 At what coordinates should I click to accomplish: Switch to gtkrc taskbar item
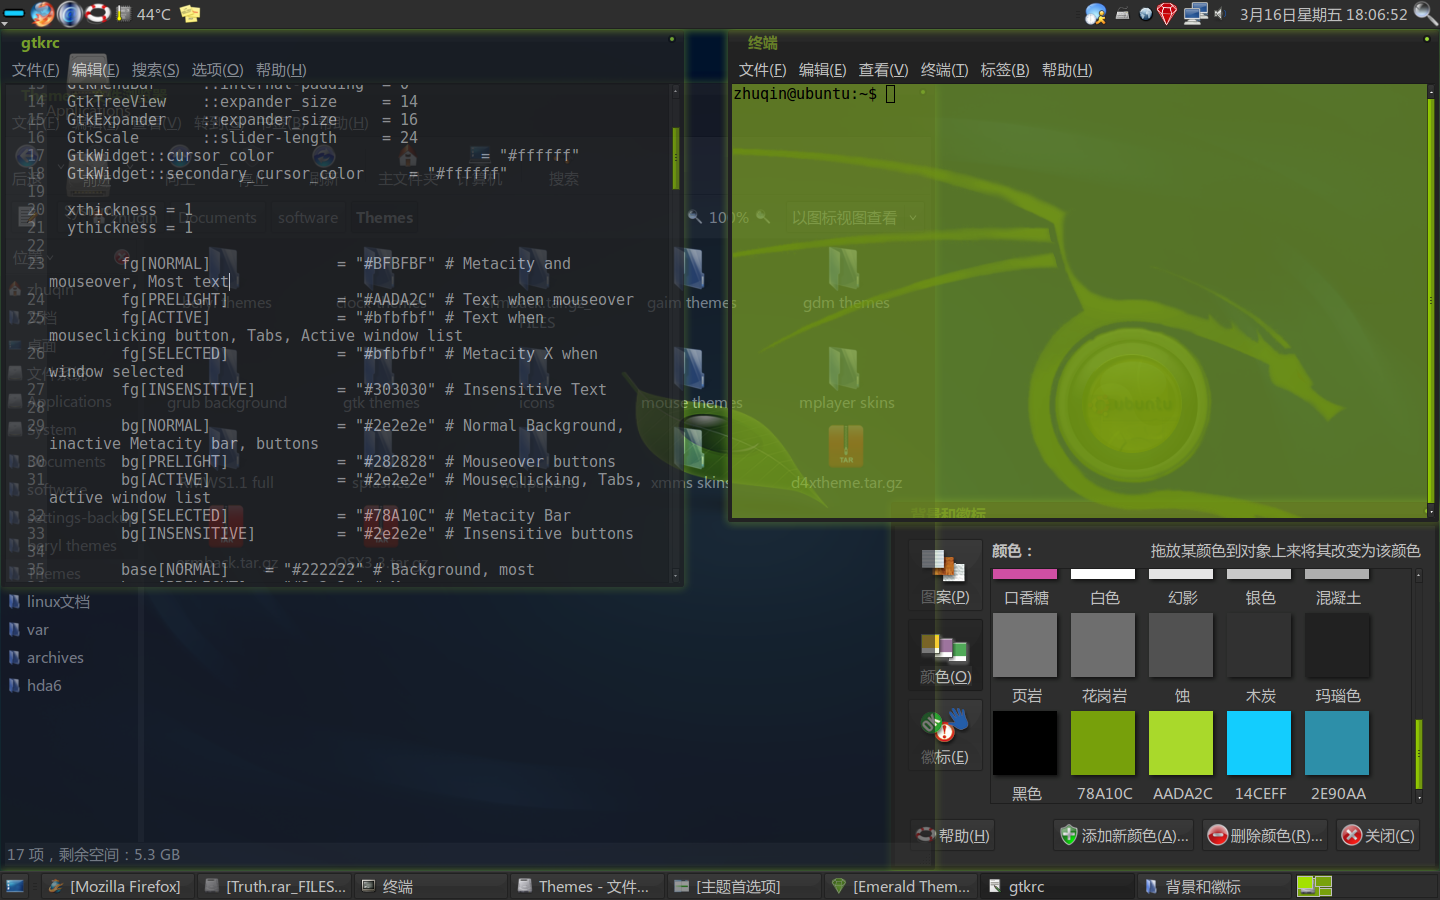pos(1057,886)
